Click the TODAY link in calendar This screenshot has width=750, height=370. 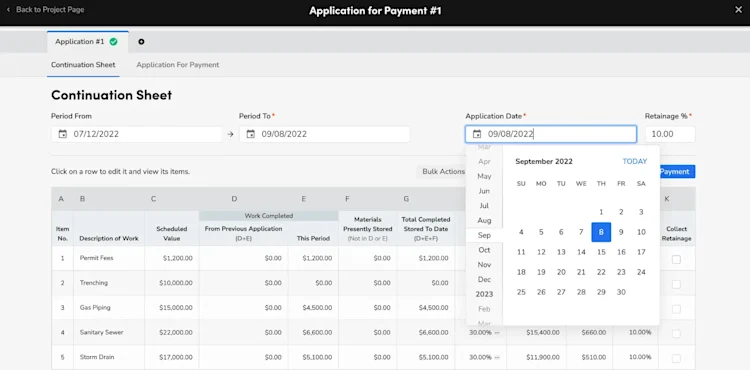(x=635, y=161)
